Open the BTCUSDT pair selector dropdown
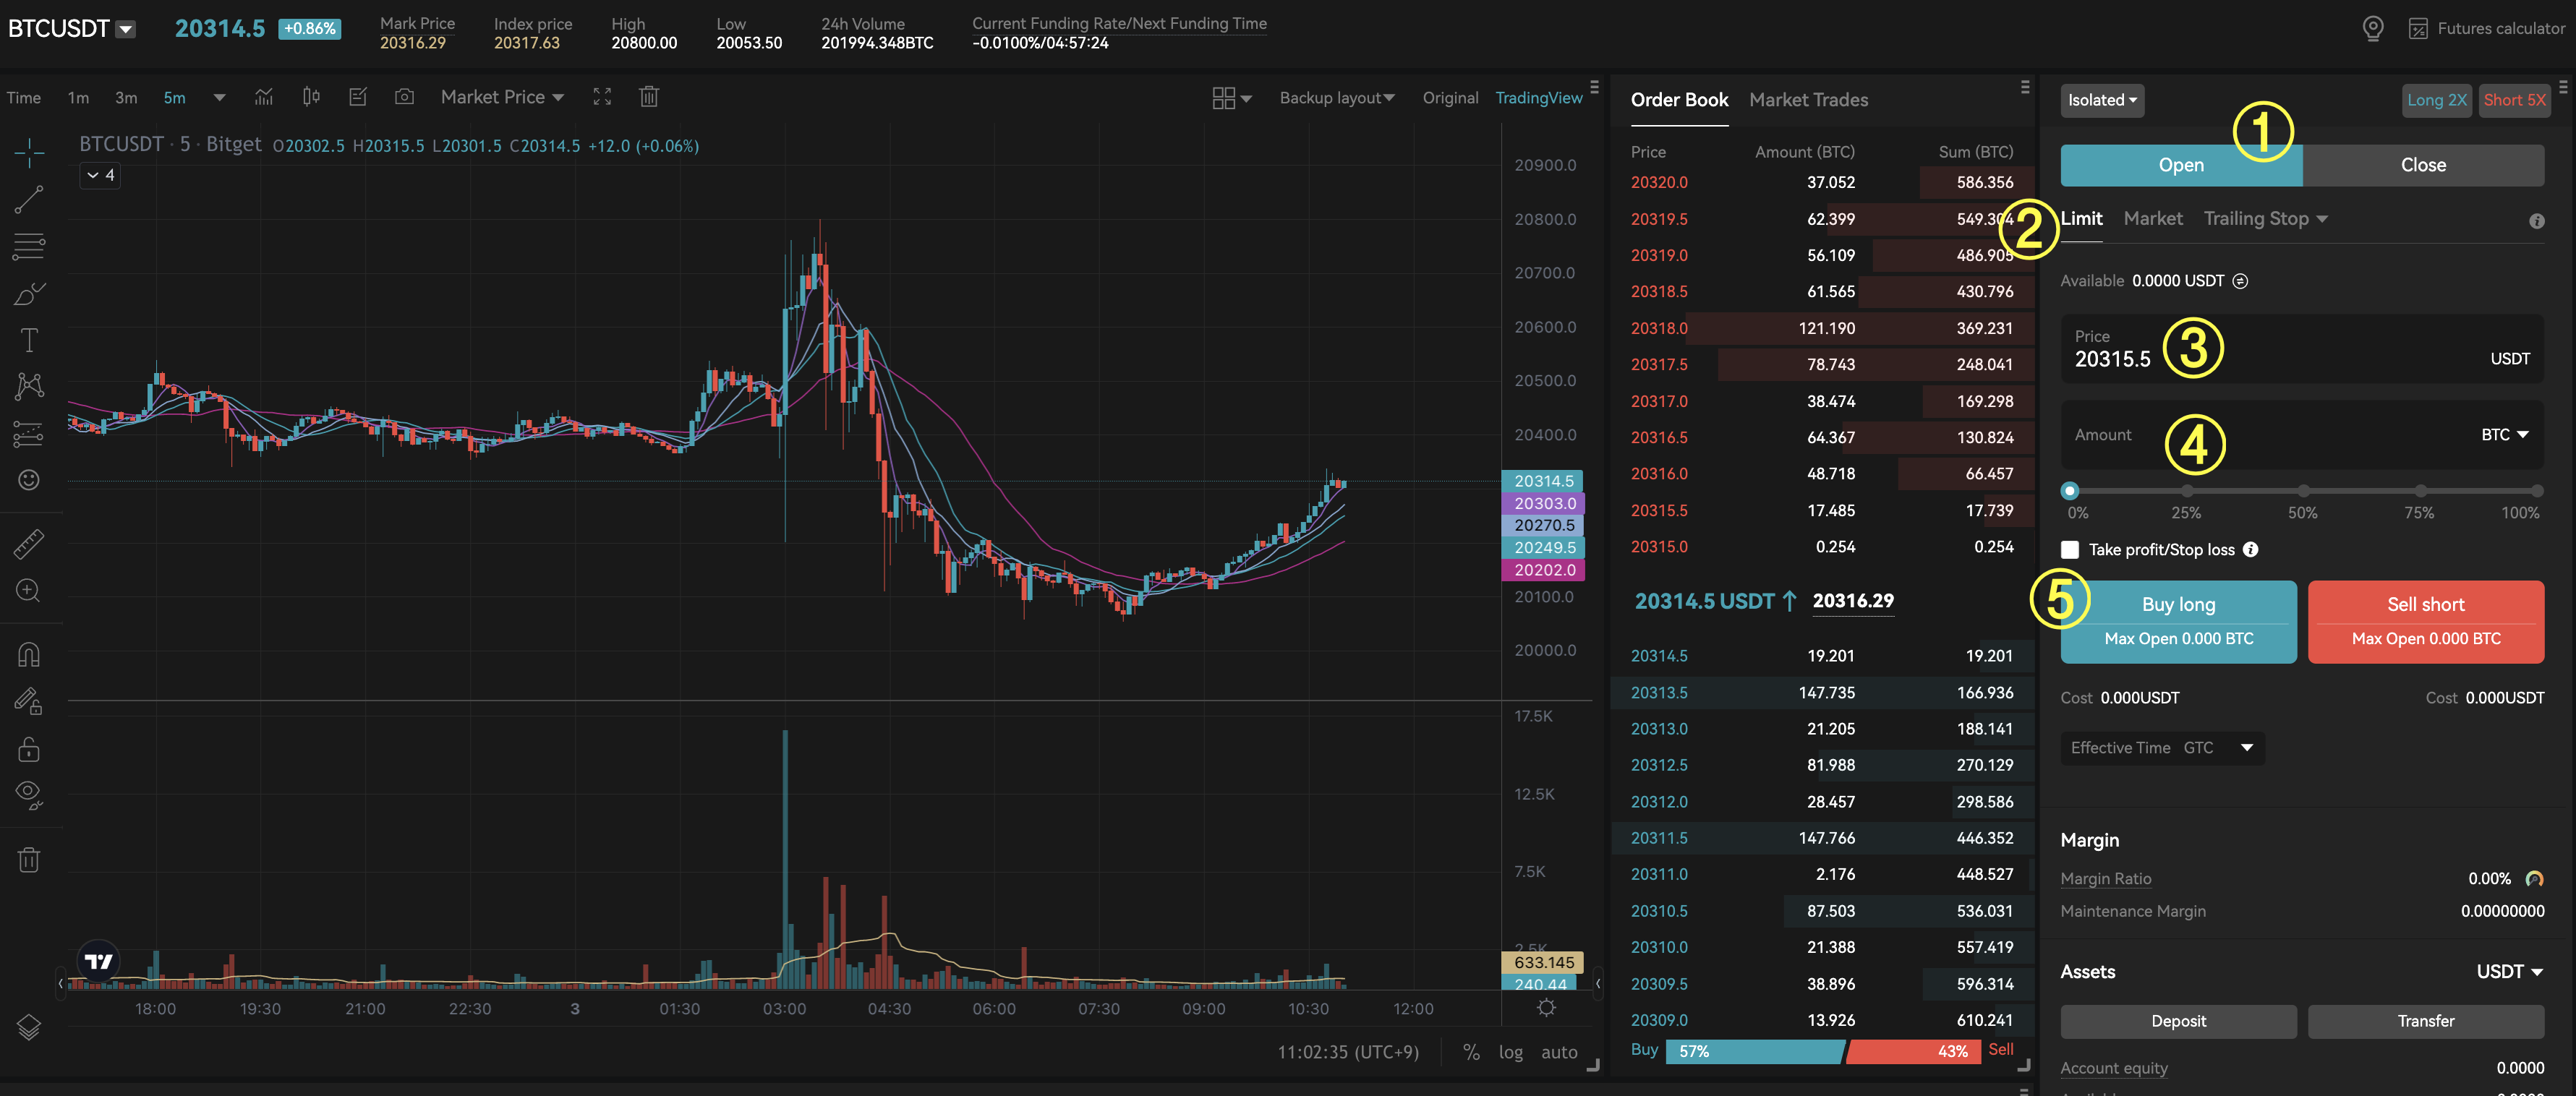 tap(125, 29)
